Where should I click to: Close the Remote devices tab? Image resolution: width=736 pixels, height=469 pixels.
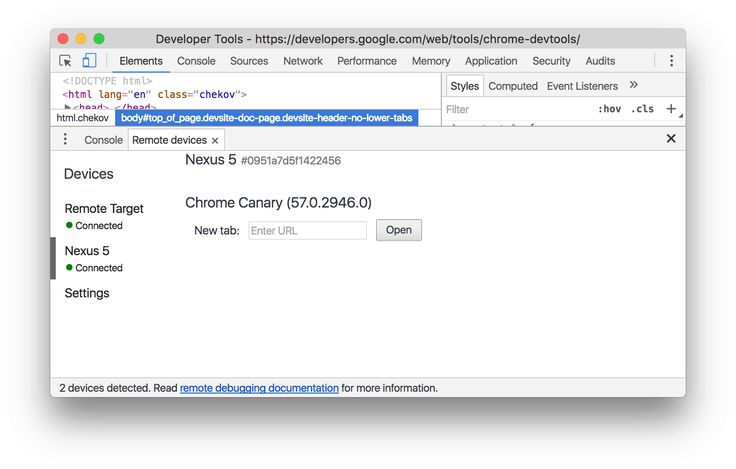(x=215, y=140)
